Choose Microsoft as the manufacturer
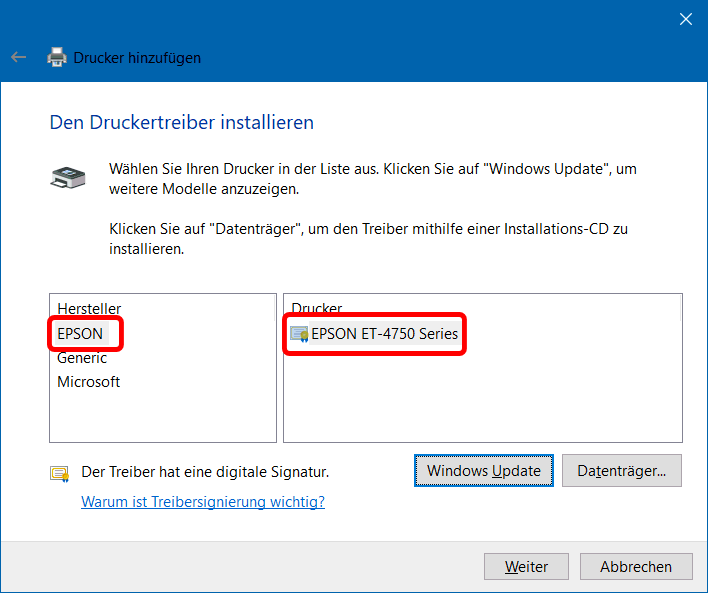The width and height of the screenshot is (708, 593). pos(89,382)
